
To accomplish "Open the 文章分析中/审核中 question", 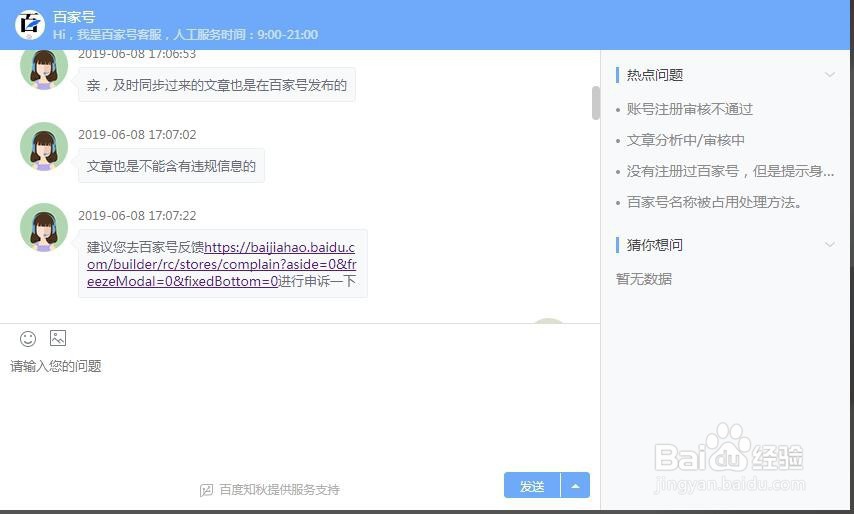I will click(685, 140).
